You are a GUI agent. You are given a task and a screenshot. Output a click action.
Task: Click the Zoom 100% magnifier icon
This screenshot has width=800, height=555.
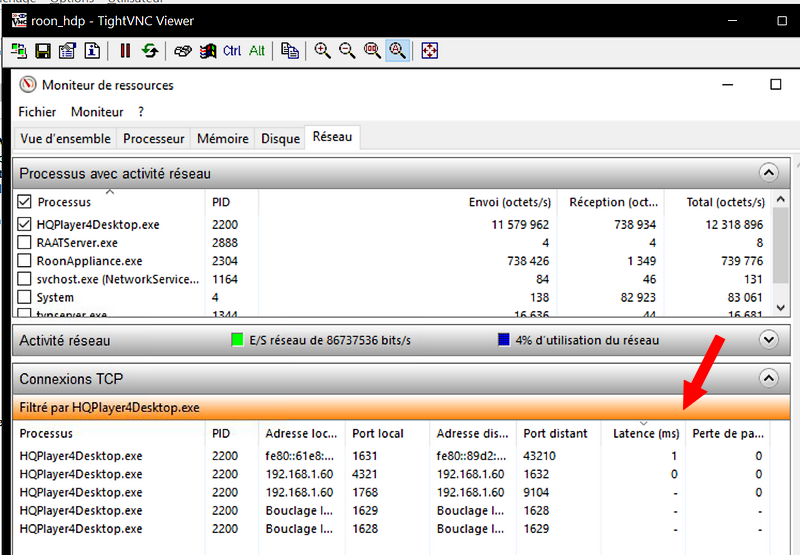coord(372,51)
